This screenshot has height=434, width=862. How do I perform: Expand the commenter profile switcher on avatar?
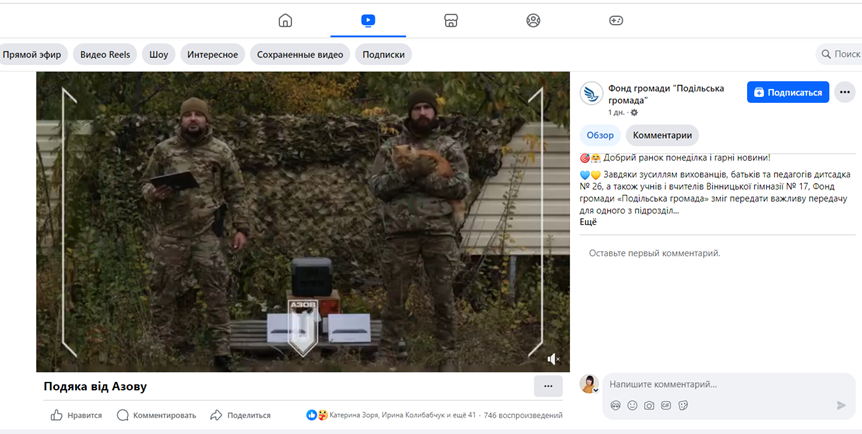click(x=595, y=390)
